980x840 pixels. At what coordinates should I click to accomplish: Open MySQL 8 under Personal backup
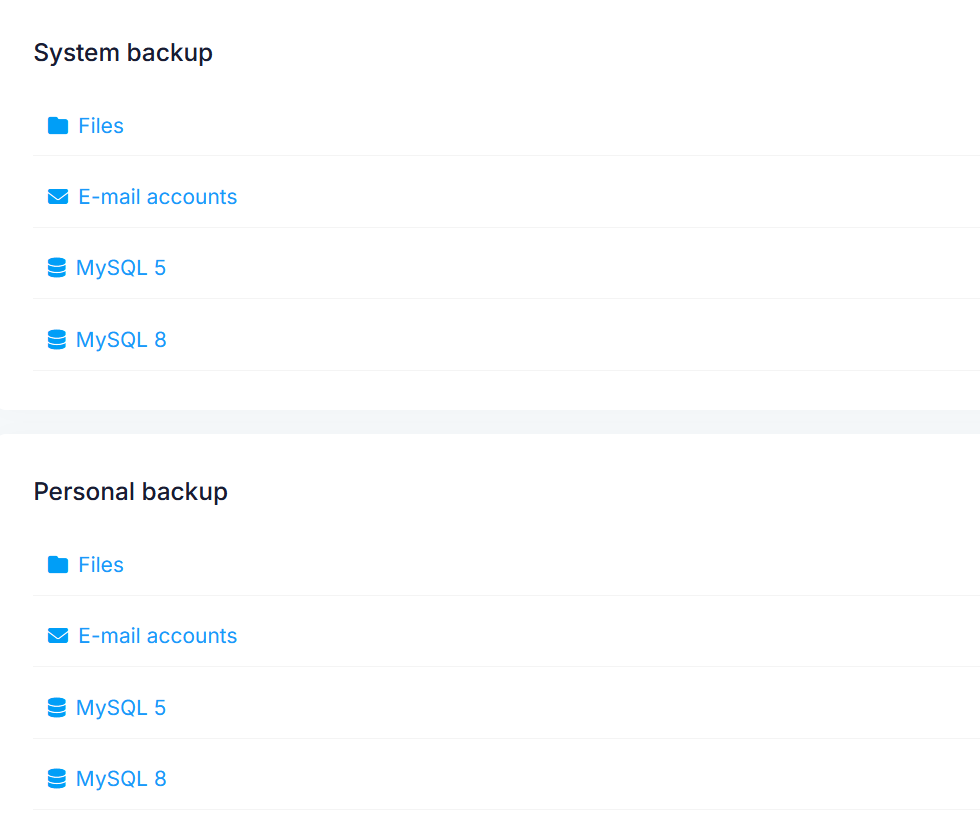click(121, 778)
